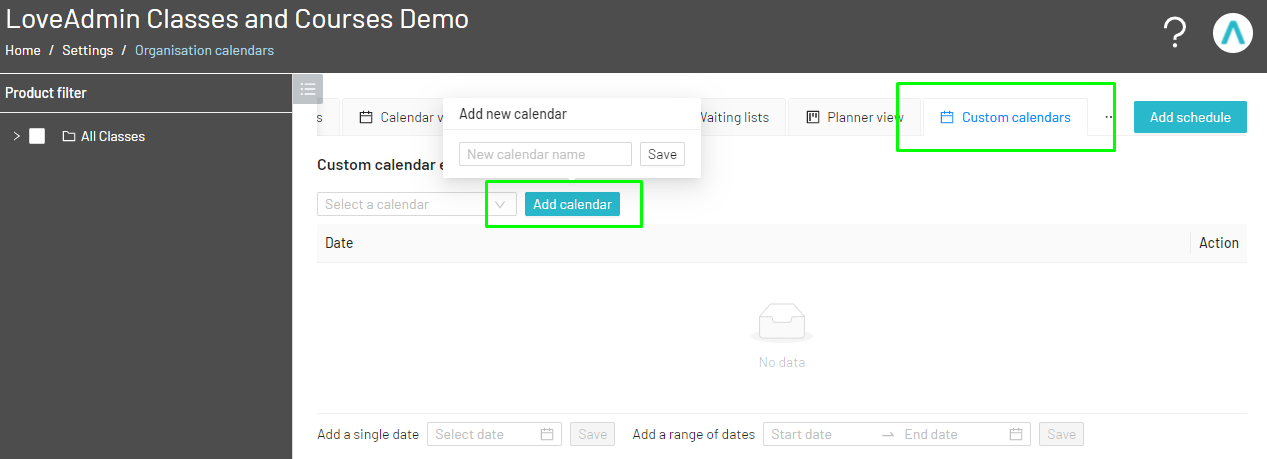Open Organisation calendars breadcrumb link
This screenshot has height=459, width=1267.
pos(204,50)
